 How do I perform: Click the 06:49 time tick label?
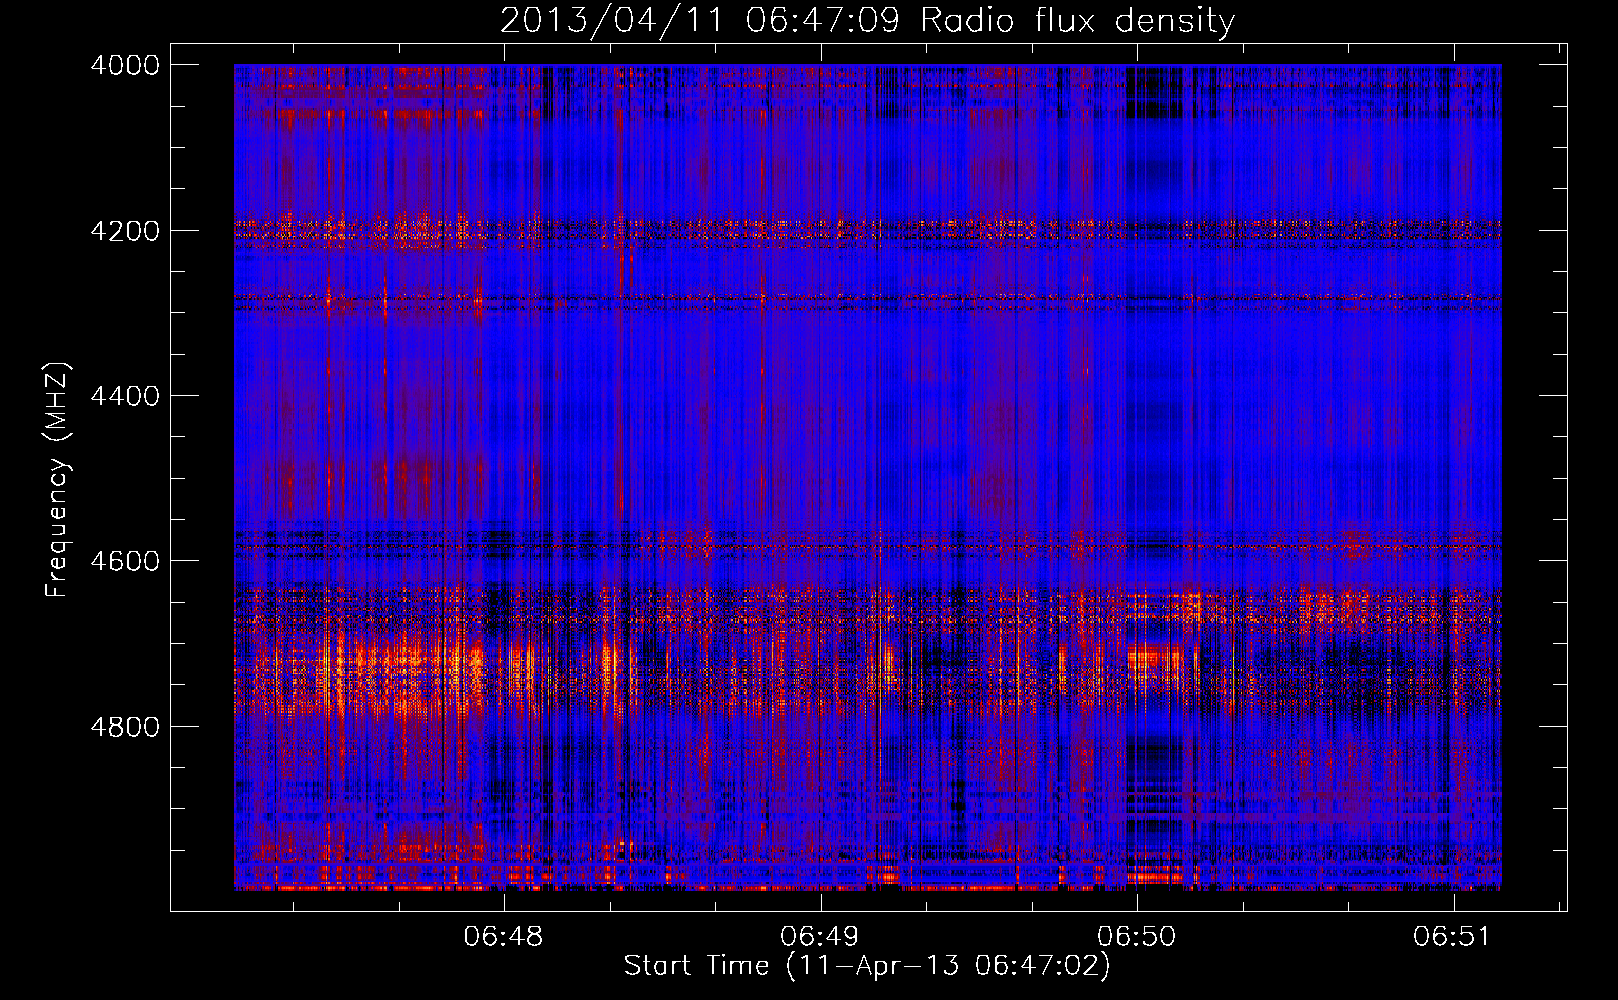(820, 937)
